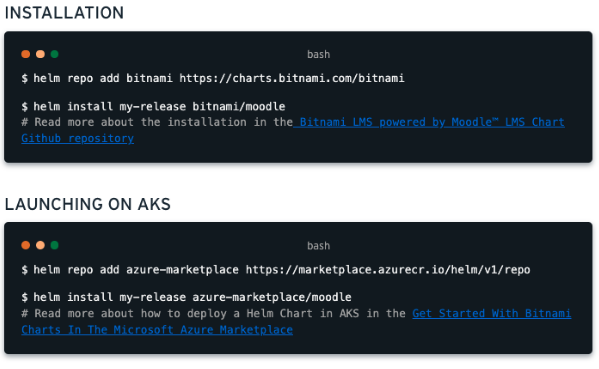Open the Github repository link

78,138
